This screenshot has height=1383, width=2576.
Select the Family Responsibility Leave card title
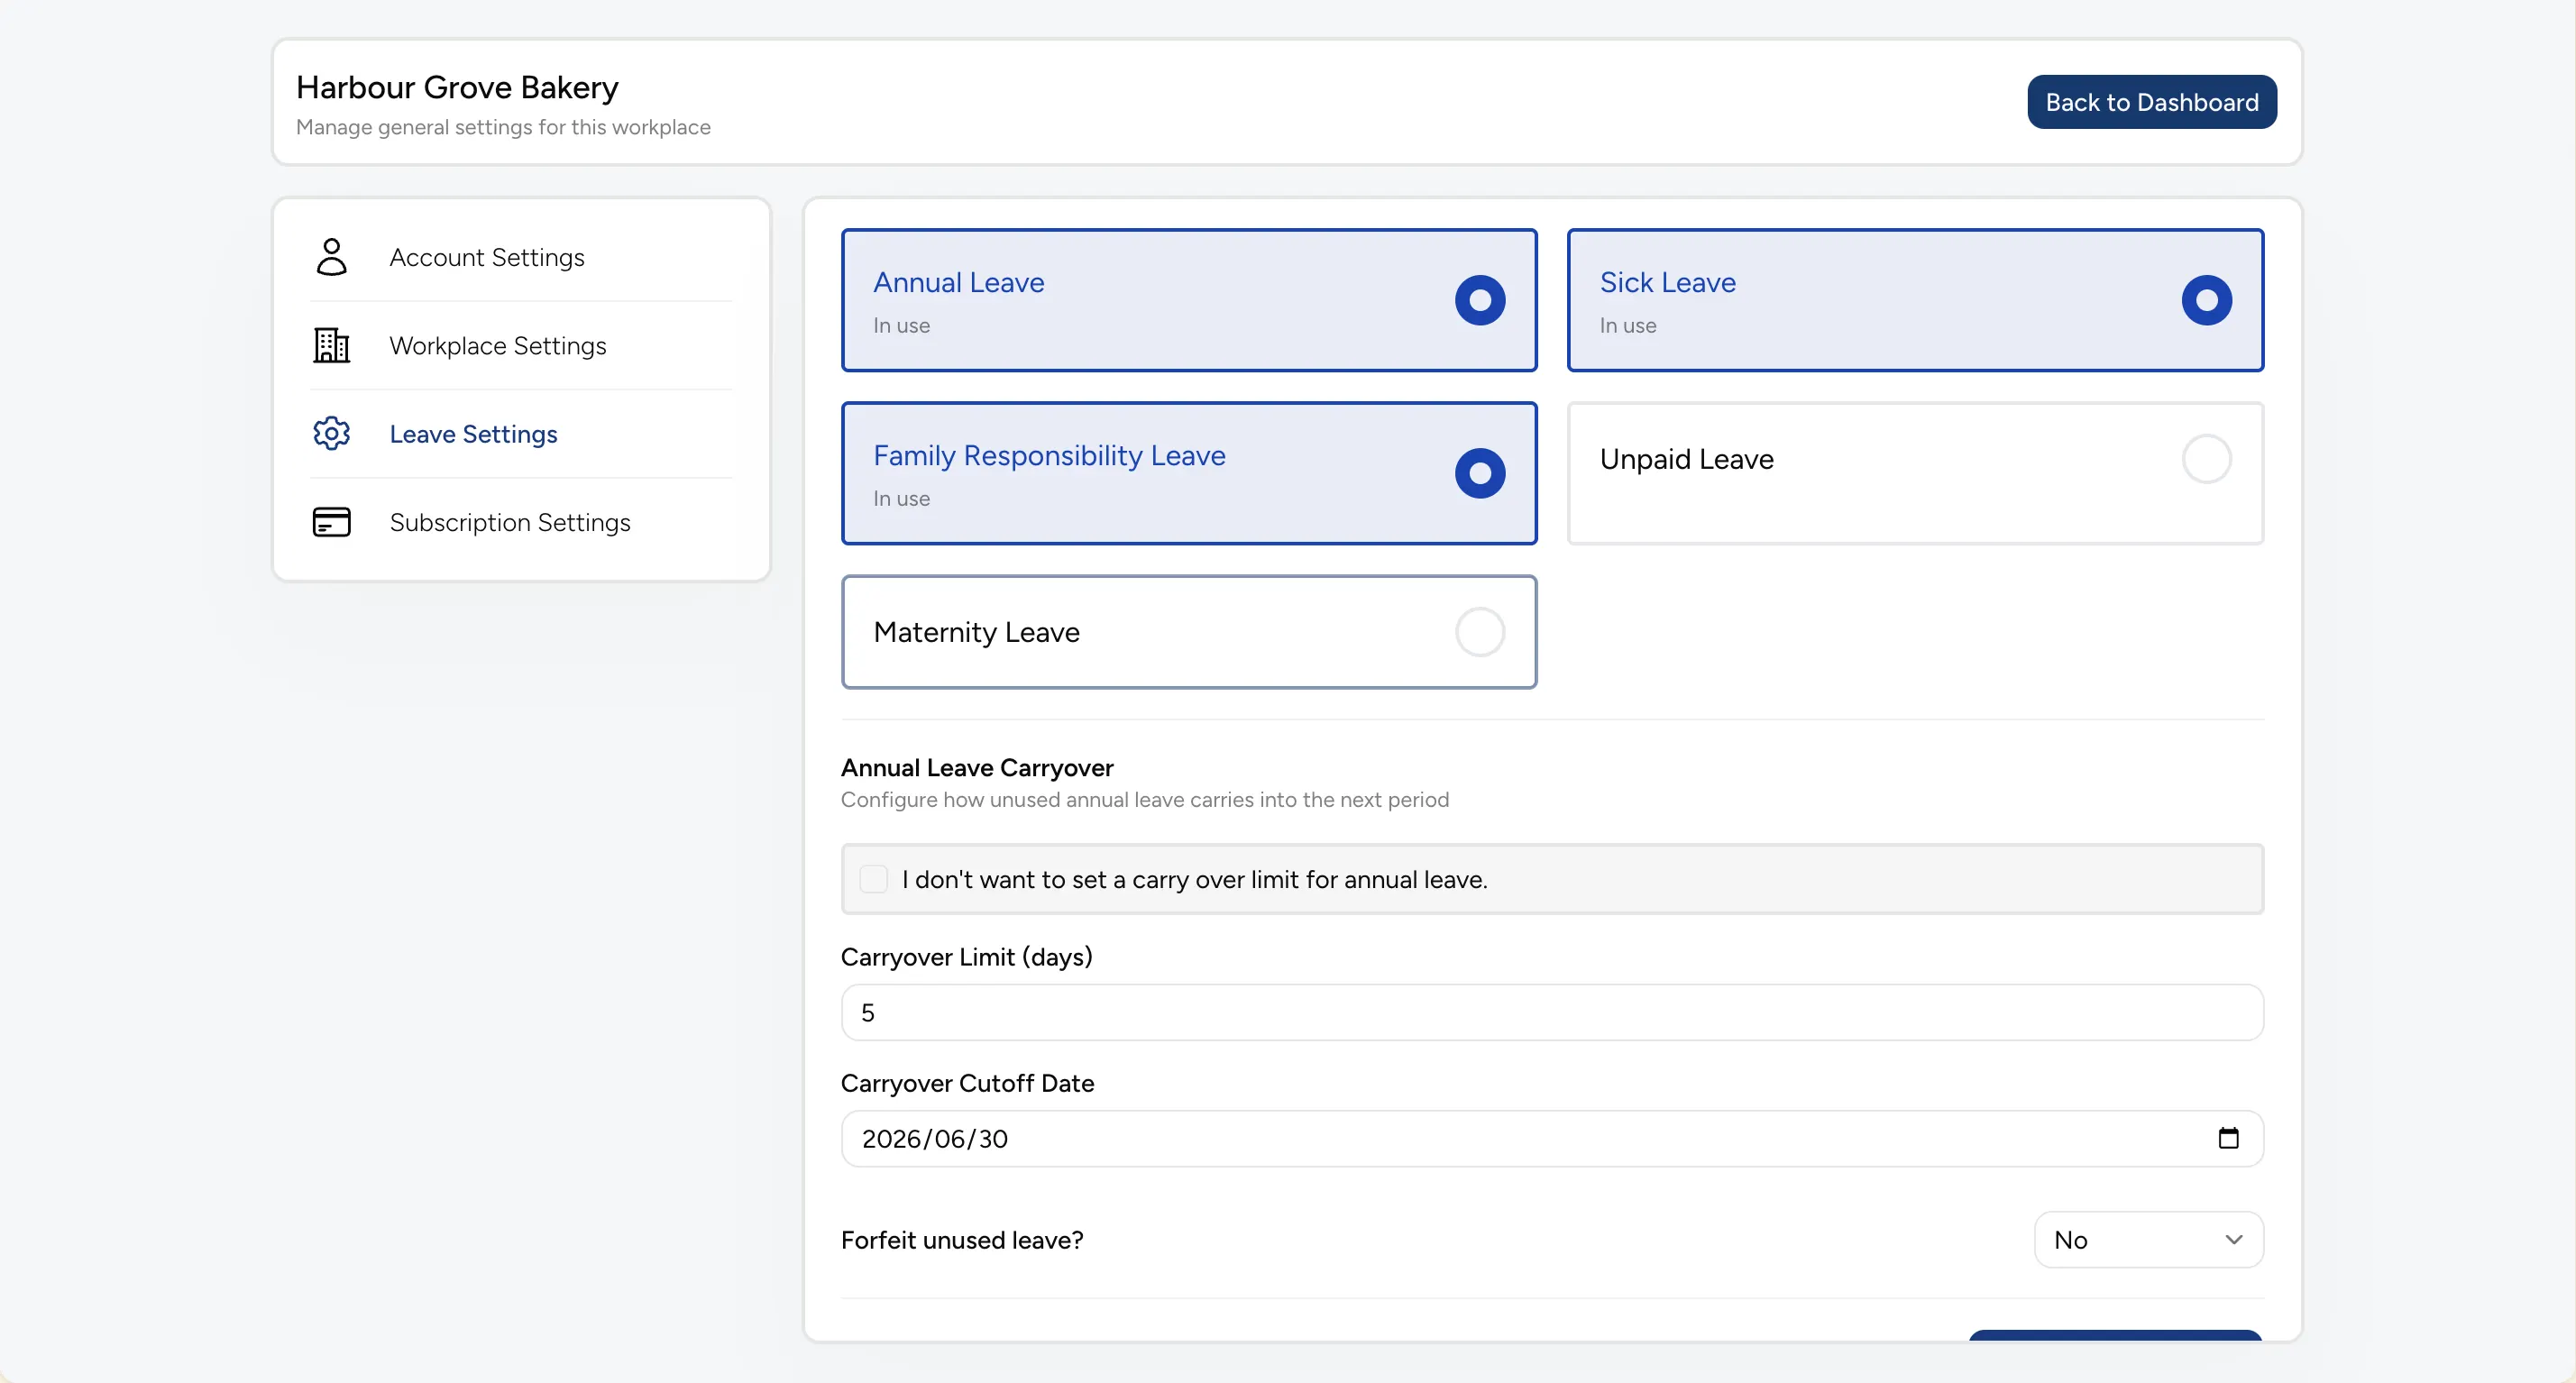1049,456
